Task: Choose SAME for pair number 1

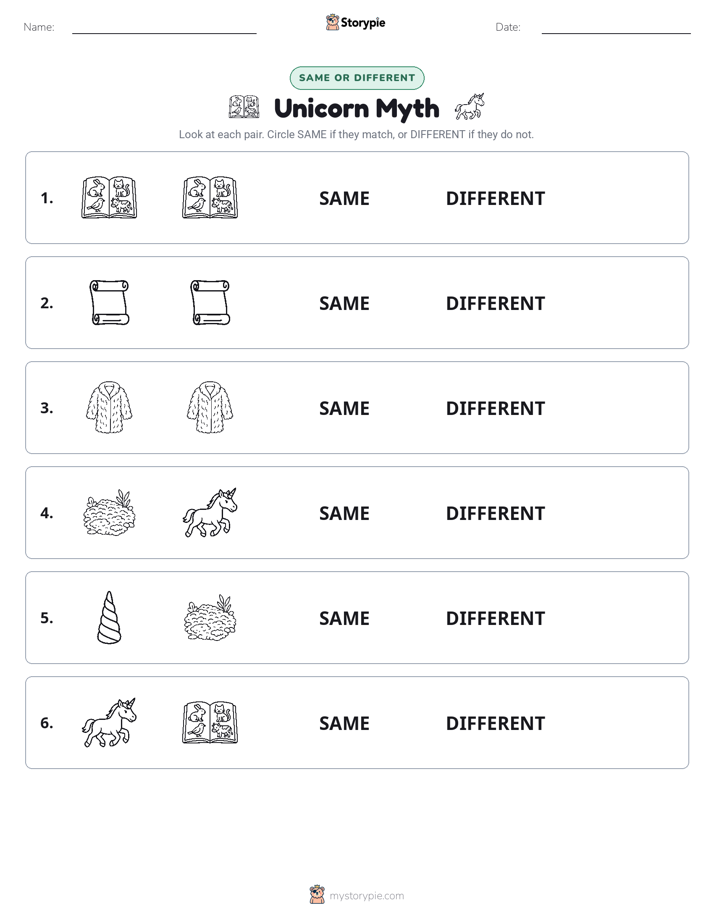Action: tap(344, 199)
